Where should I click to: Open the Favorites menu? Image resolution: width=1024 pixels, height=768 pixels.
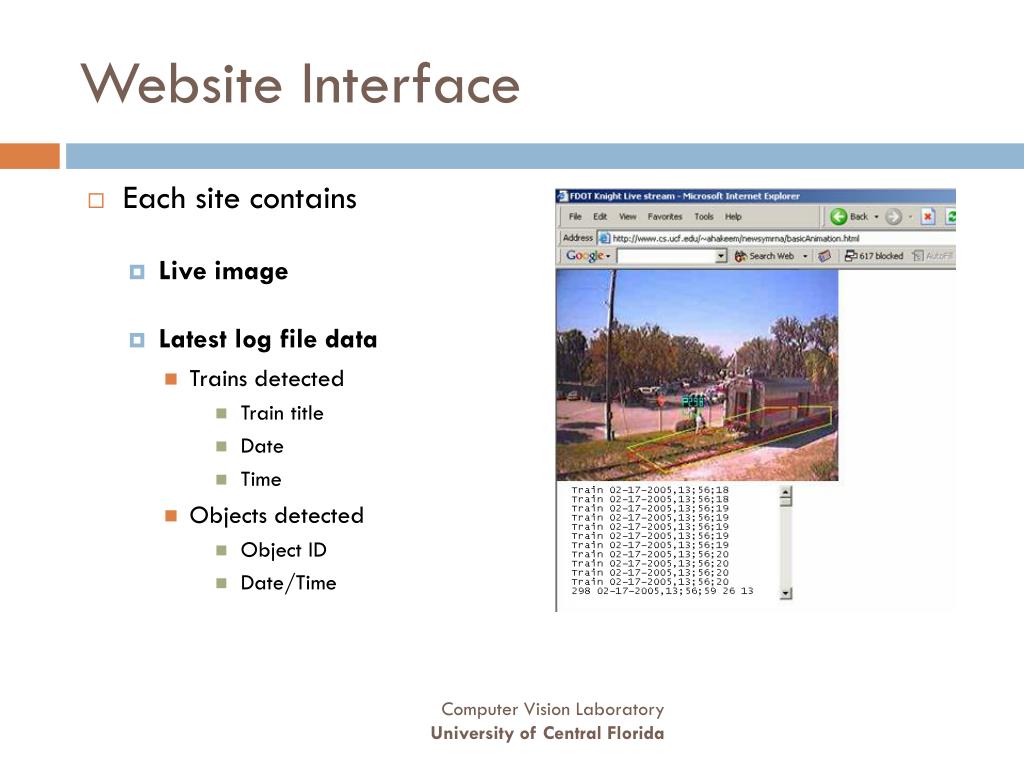tap(665, 217)
